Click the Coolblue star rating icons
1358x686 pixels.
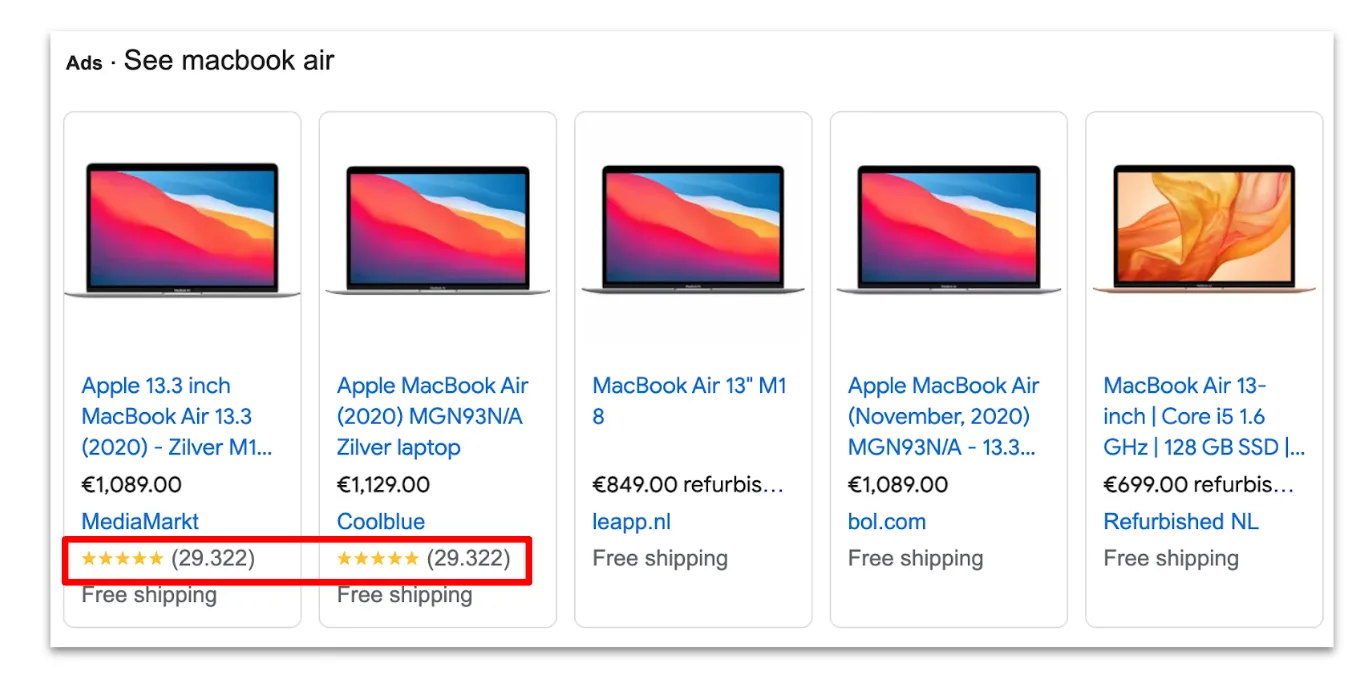click(x=378, y=559)
